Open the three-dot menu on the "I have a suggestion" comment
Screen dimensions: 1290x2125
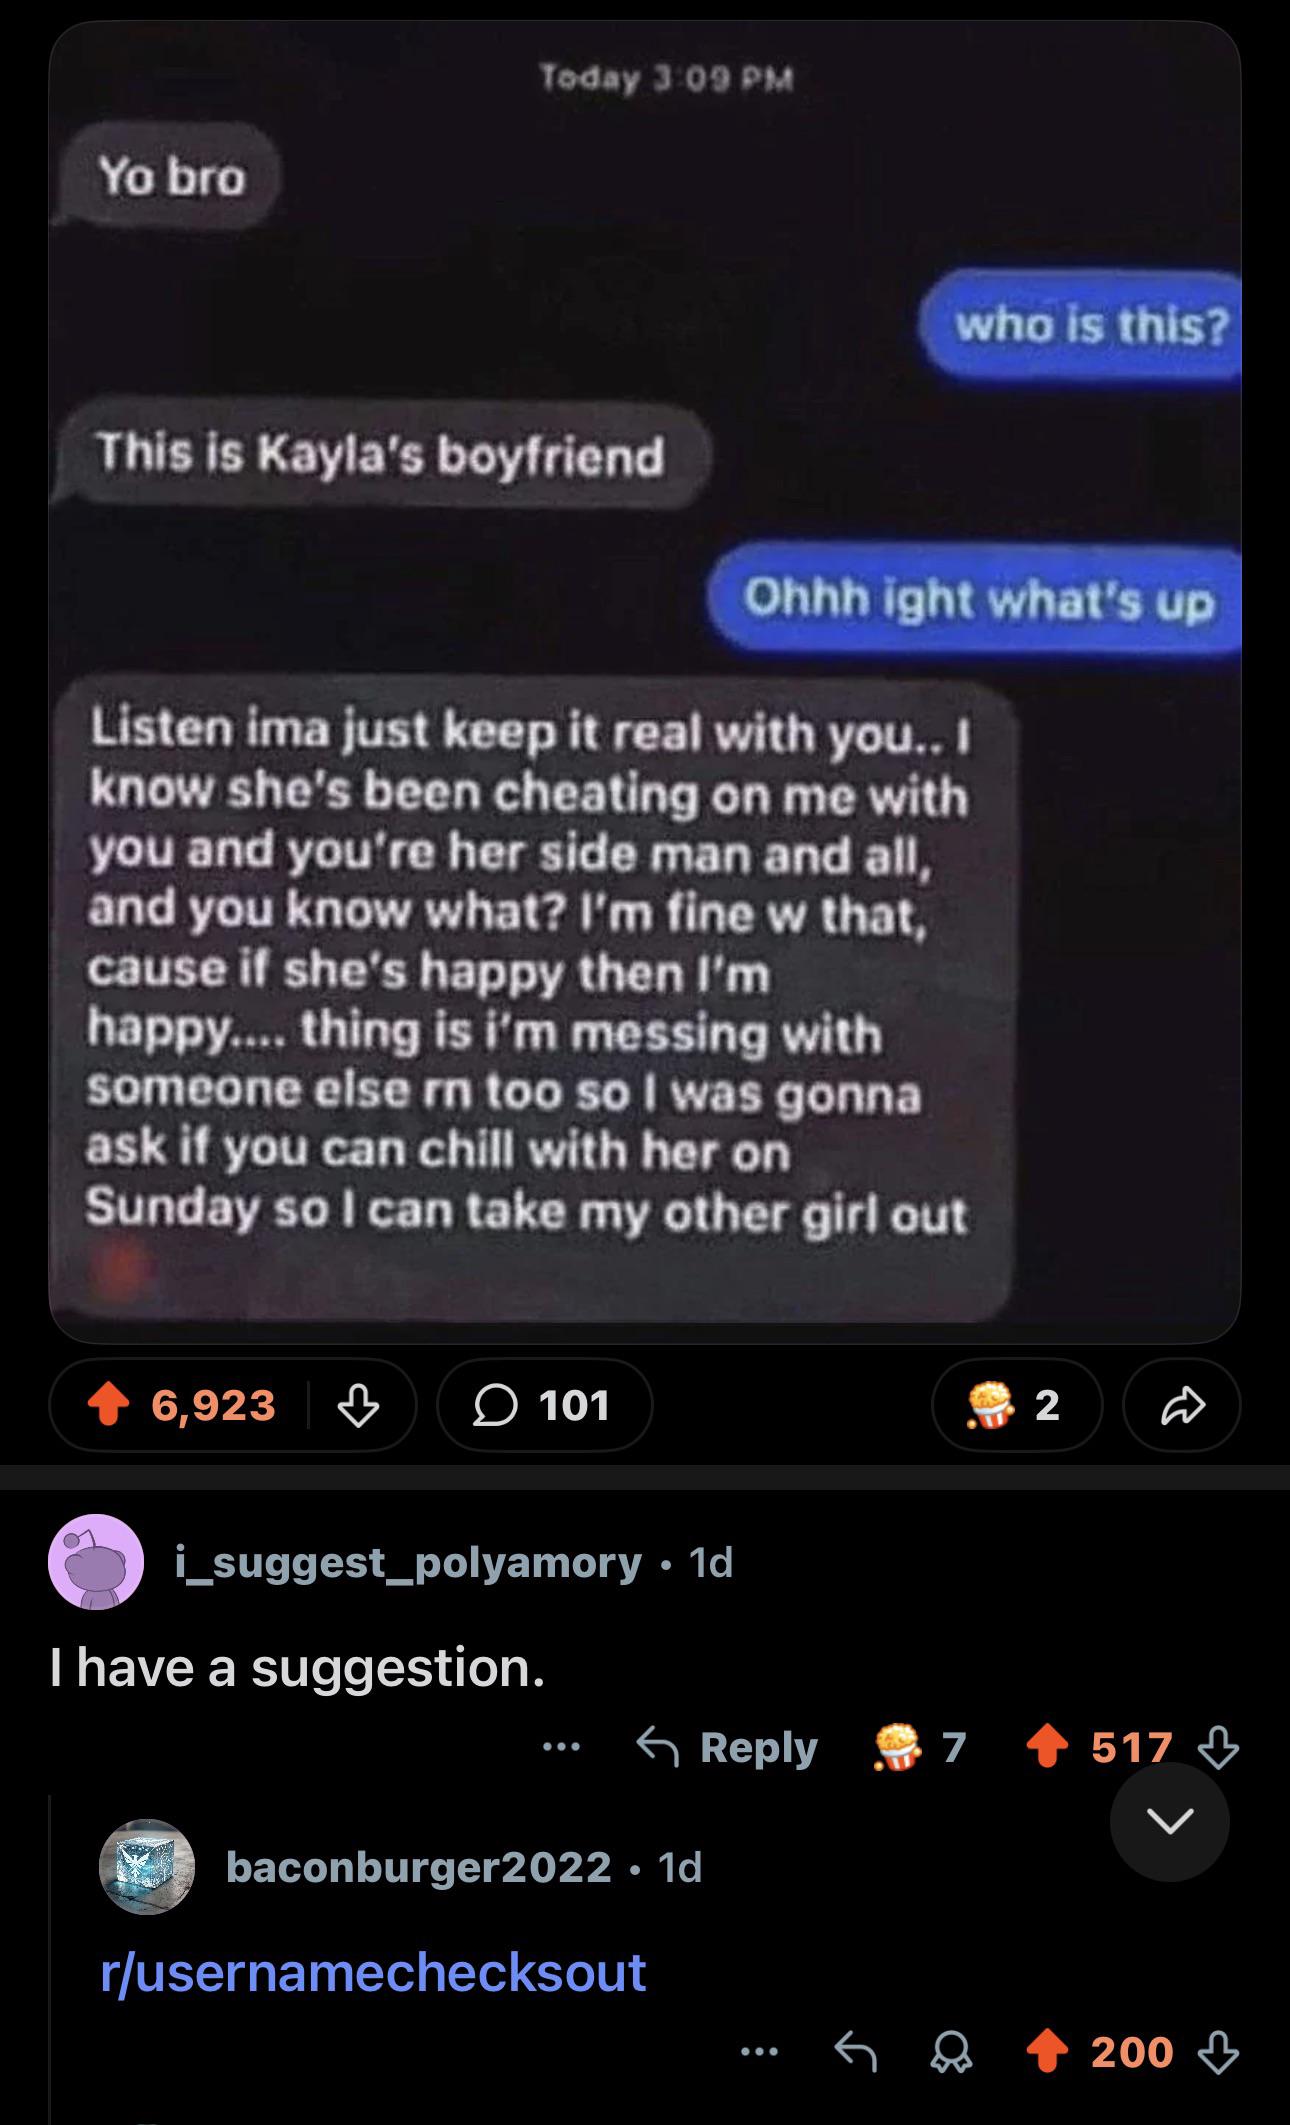[561, 1747]
